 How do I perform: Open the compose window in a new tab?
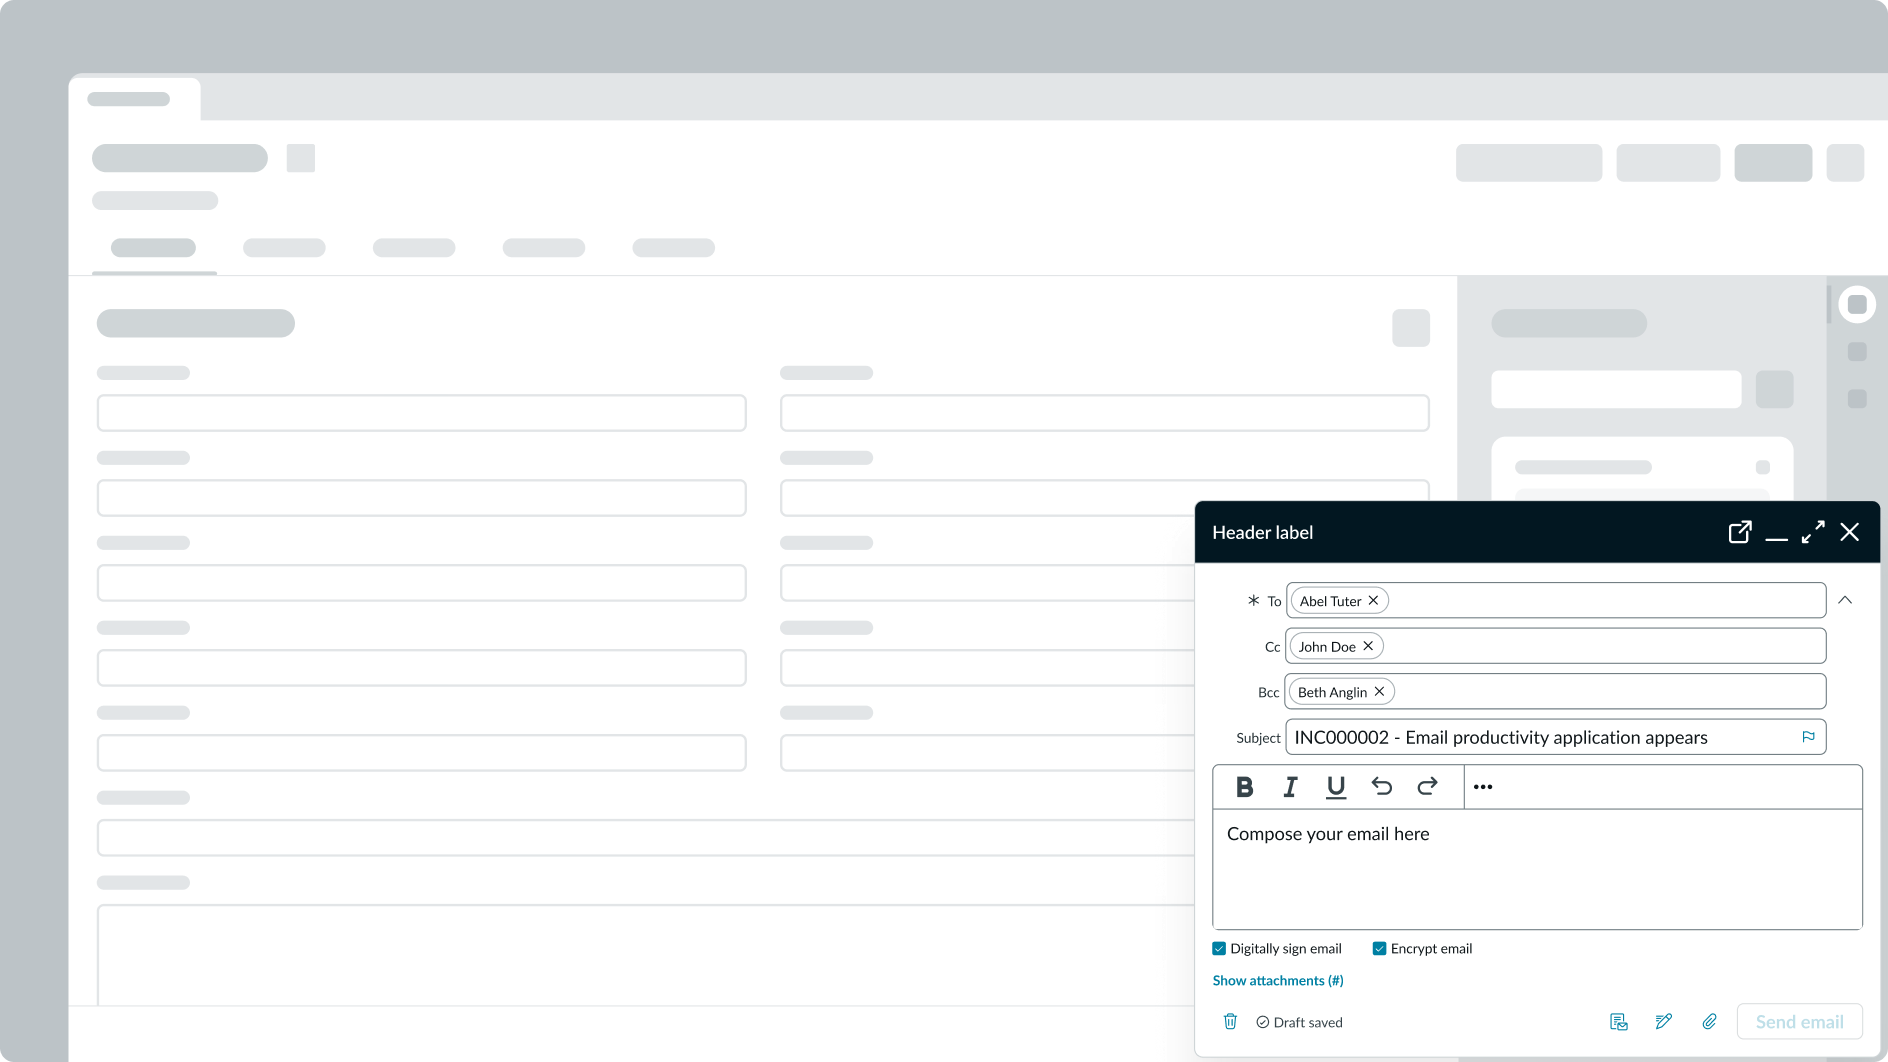(x=1740, y=532)
